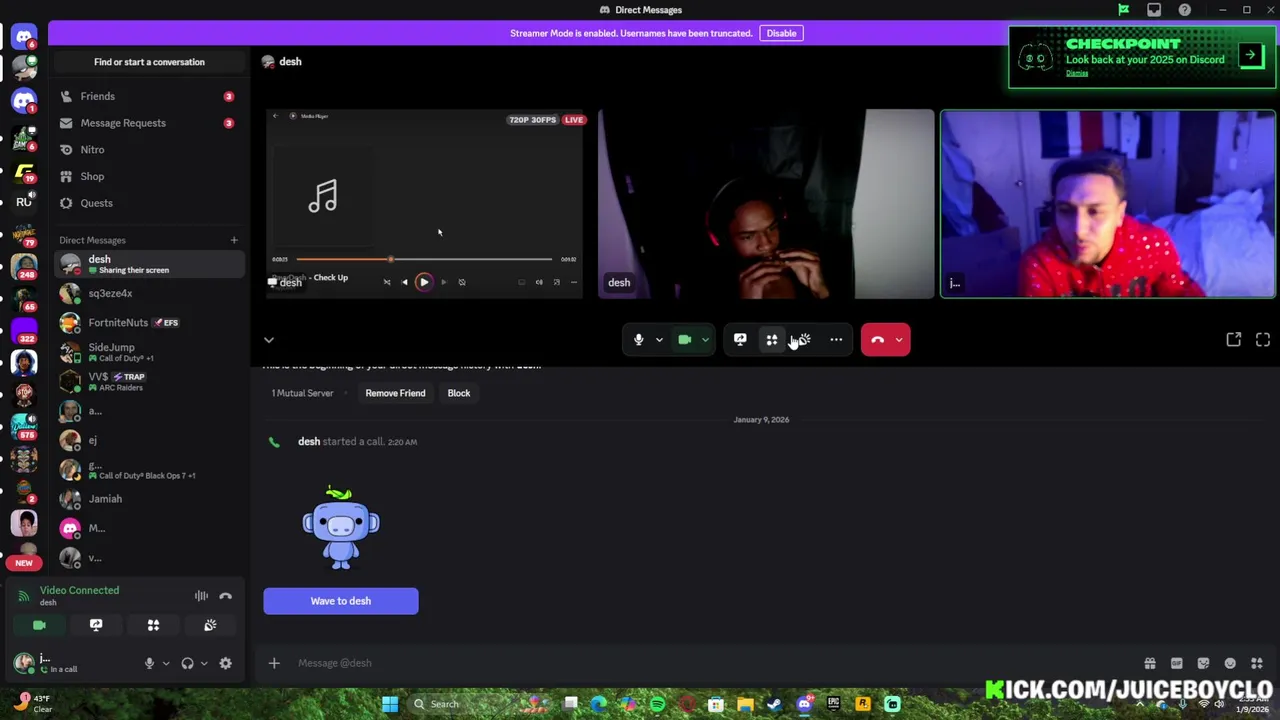1280x720 pixels.
Task: Dismiss the Checkpoint banner
Action: click(x=1076, y=73)
